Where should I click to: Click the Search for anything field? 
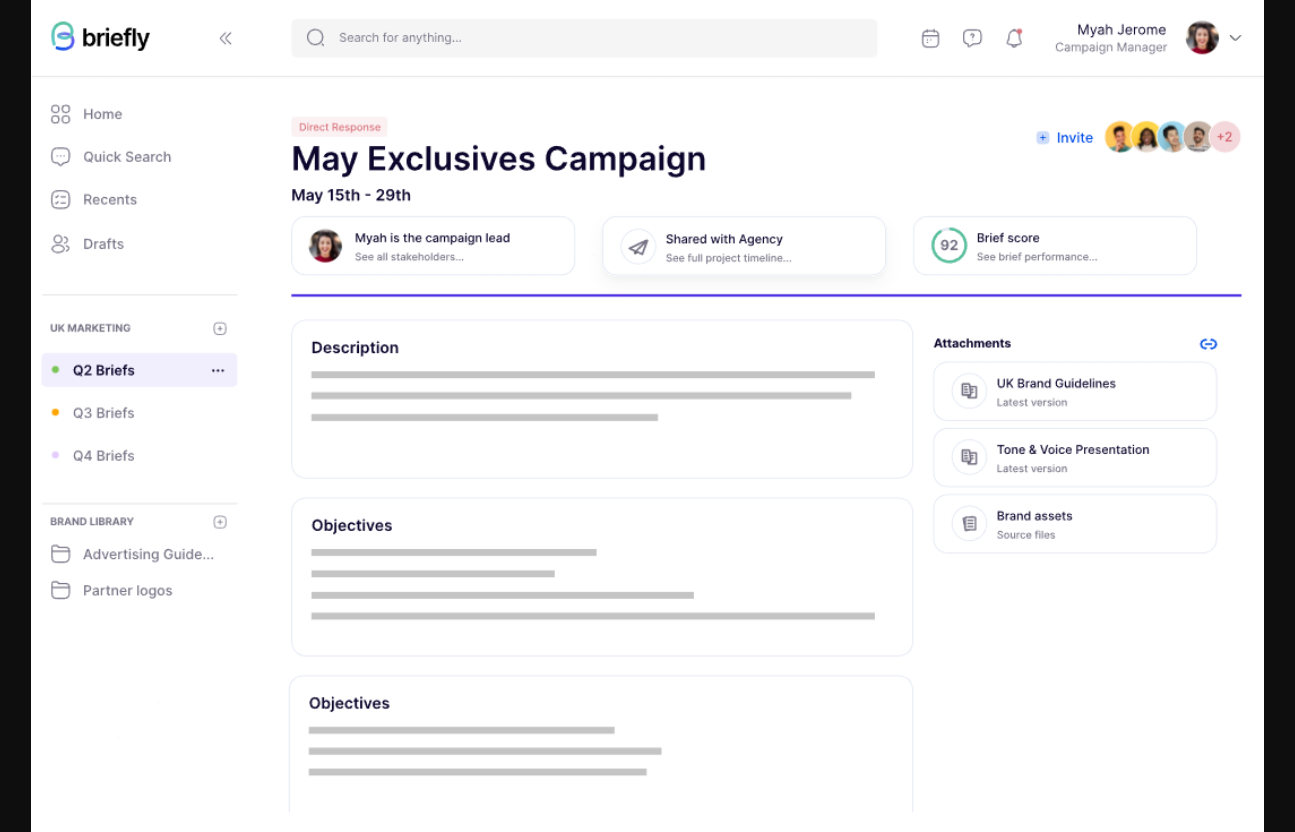[x=584, y=38]
